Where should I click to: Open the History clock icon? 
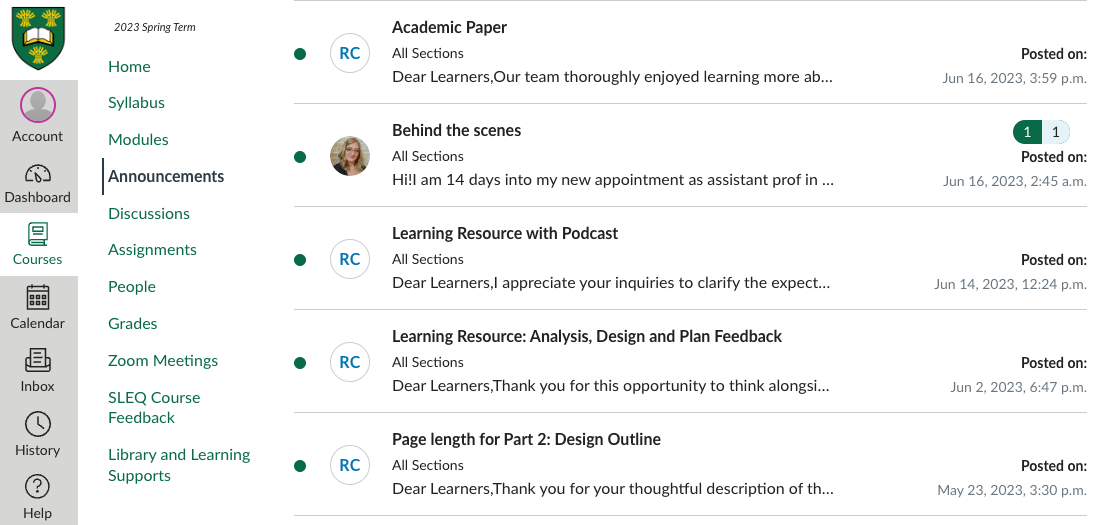click(x=37, y=424)
